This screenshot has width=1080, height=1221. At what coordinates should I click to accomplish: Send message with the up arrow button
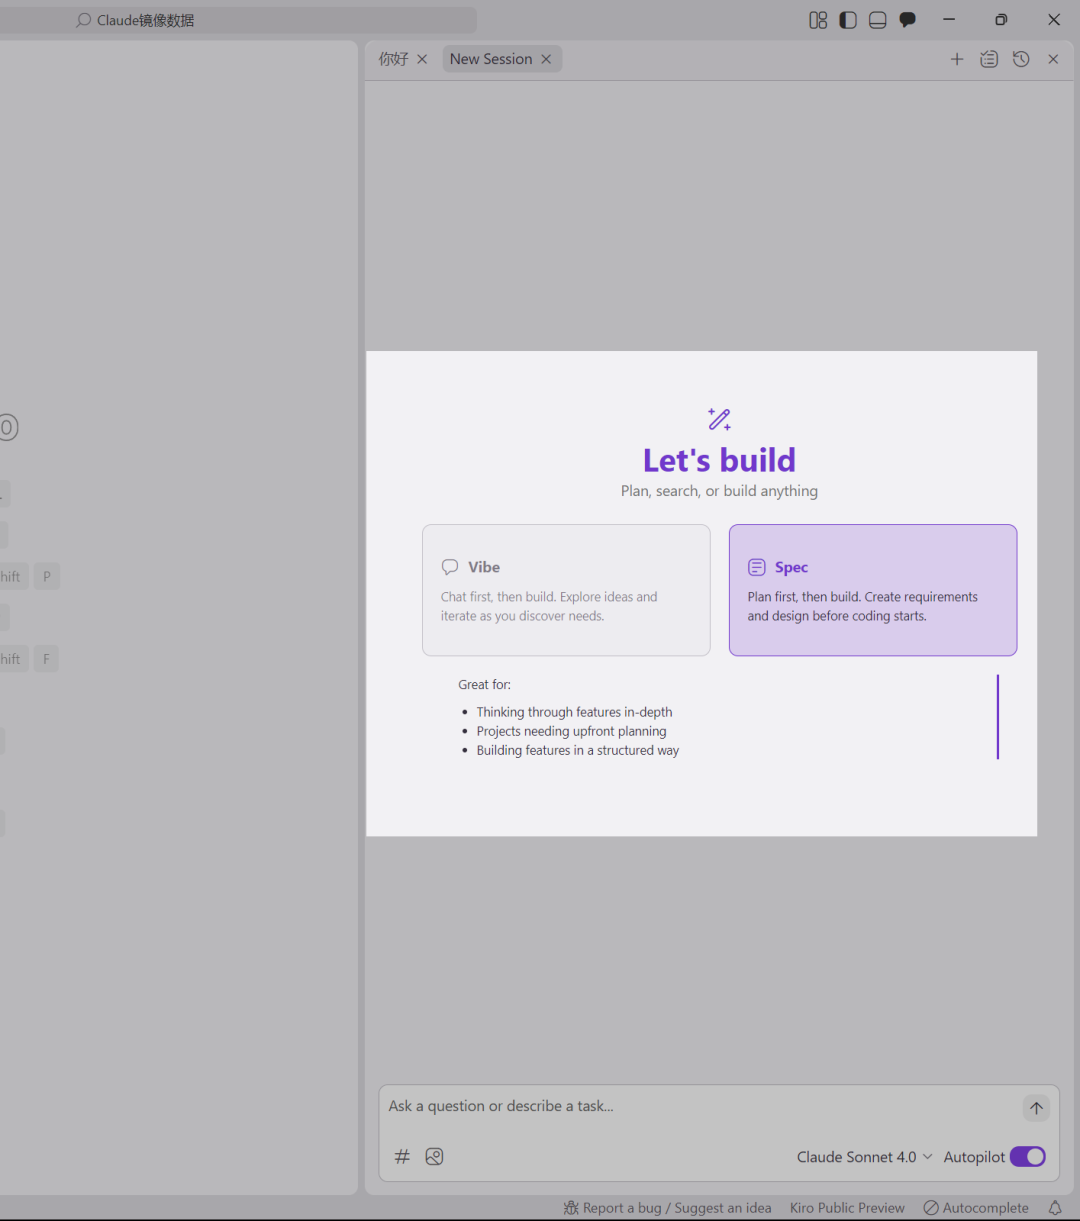pos(1036,1108)
